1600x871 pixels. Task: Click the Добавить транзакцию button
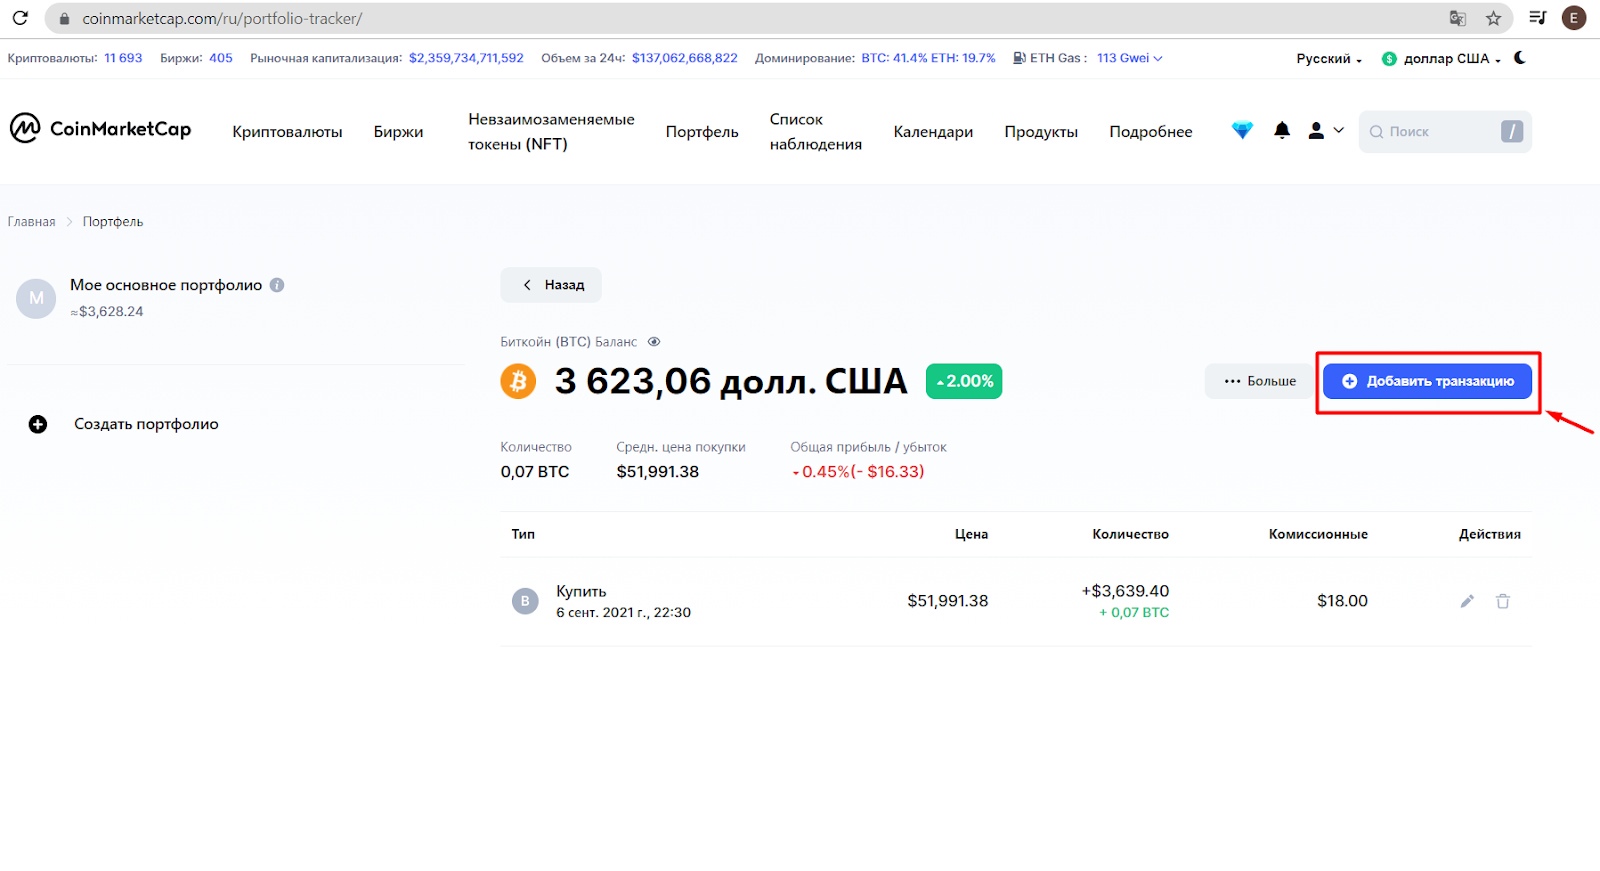pos(1427,381)
